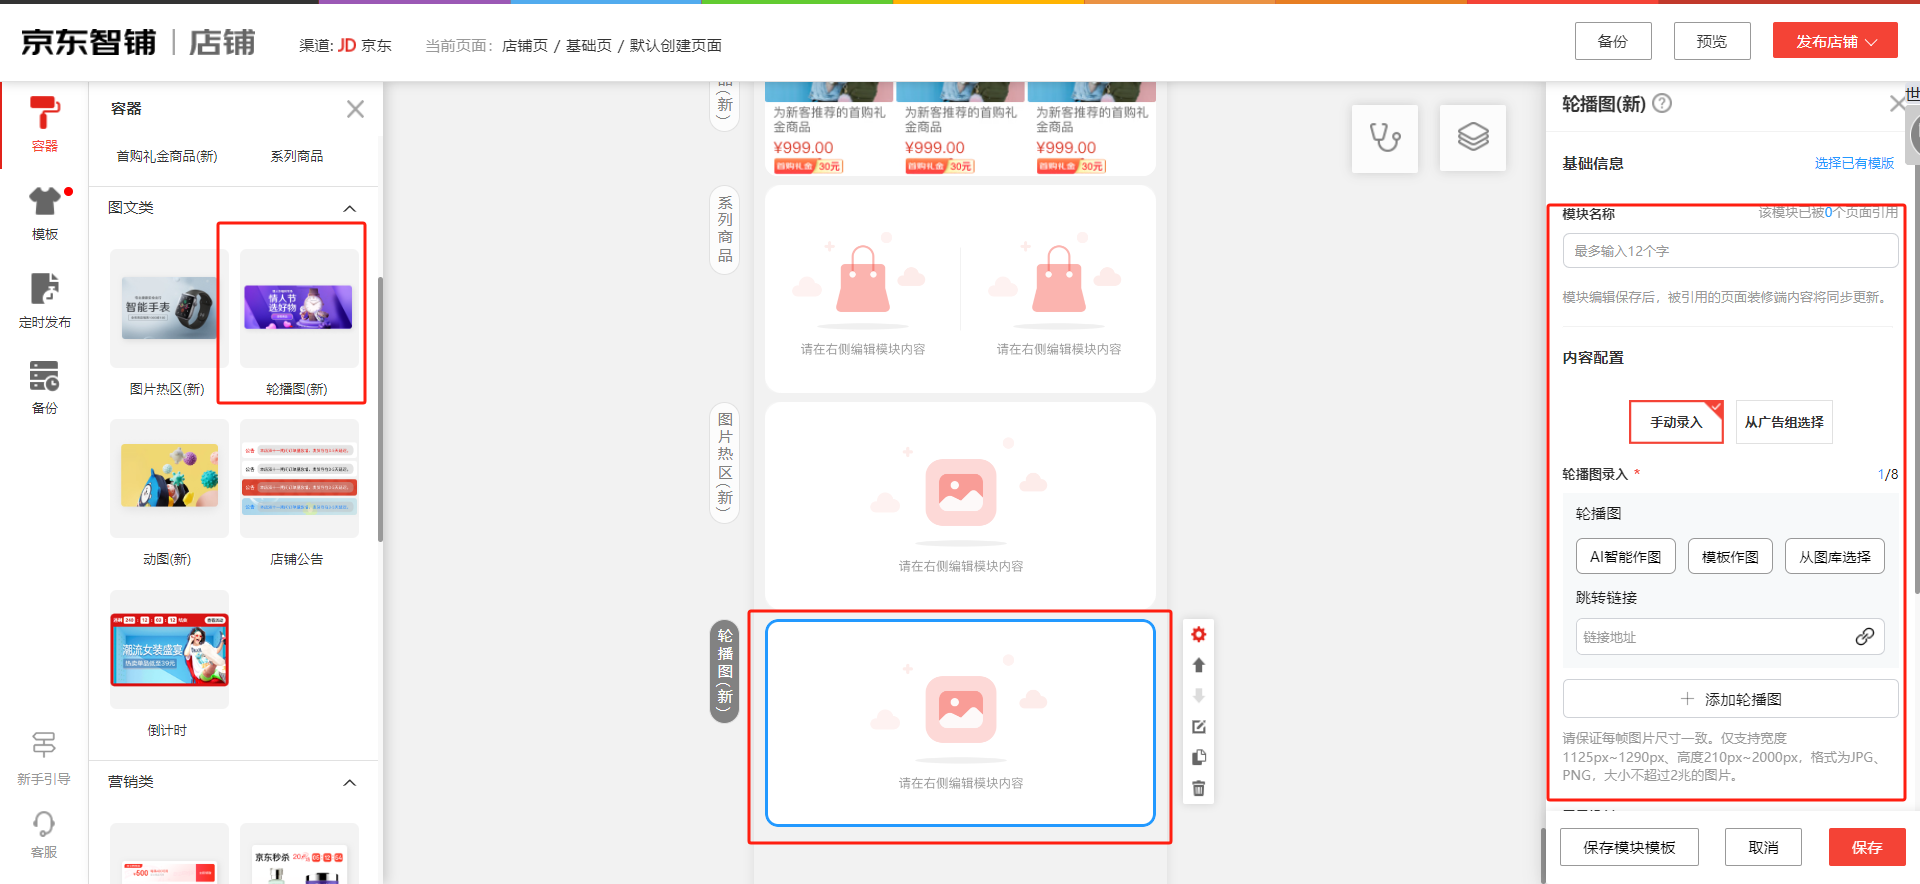This screenshot has height=884, width=1920.
Task: Select 从广告组选择 option
Action: click(1783, 422)
